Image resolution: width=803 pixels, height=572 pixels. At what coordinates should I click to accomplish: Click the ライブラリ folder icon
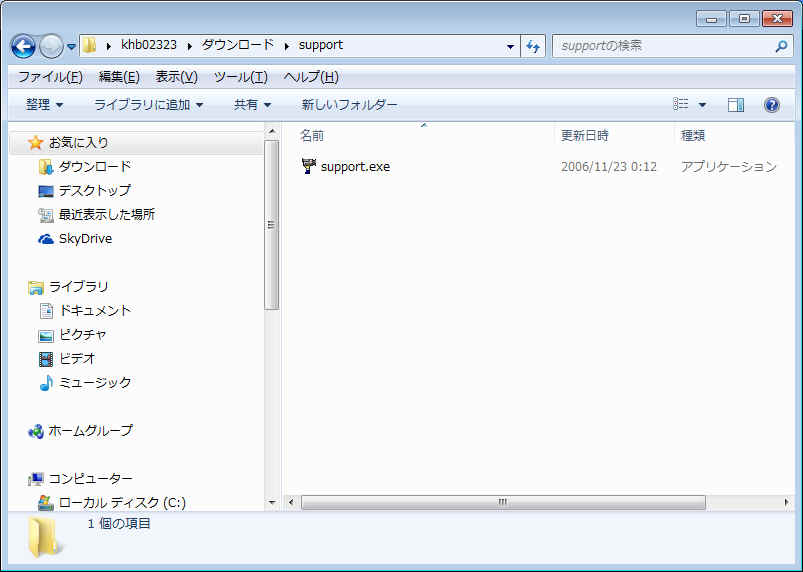(x=36, y=288)
